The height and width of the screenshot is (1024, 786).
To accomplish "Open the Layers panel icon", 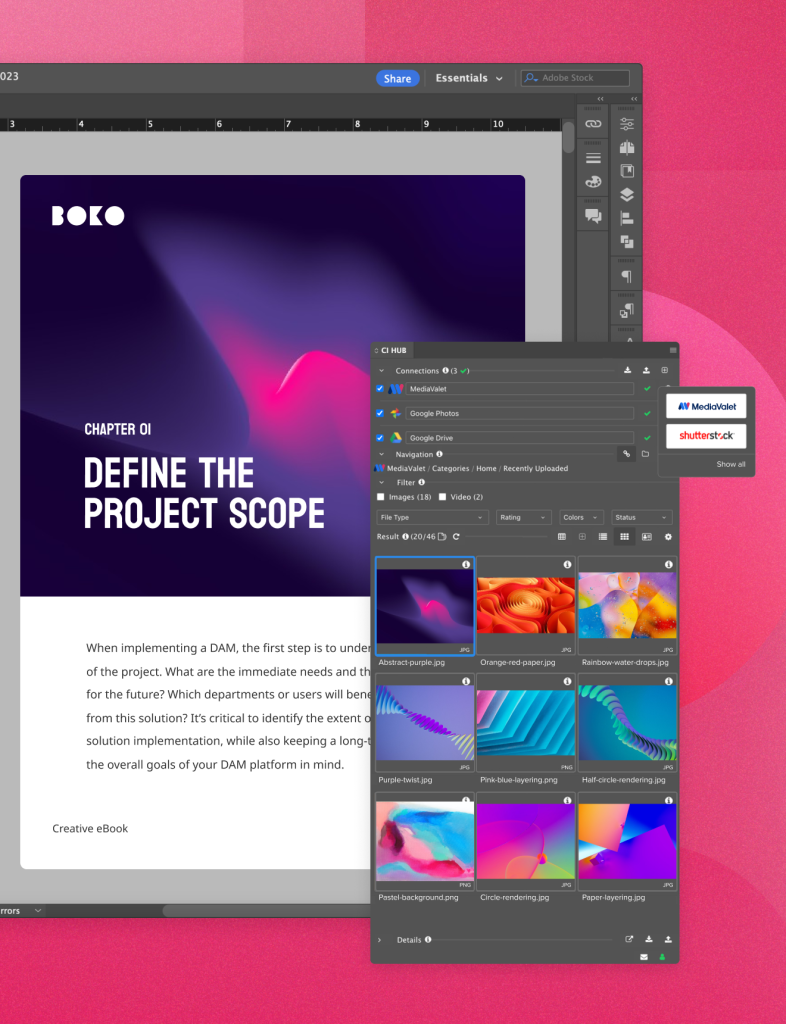I will click(x=627, y=195).
